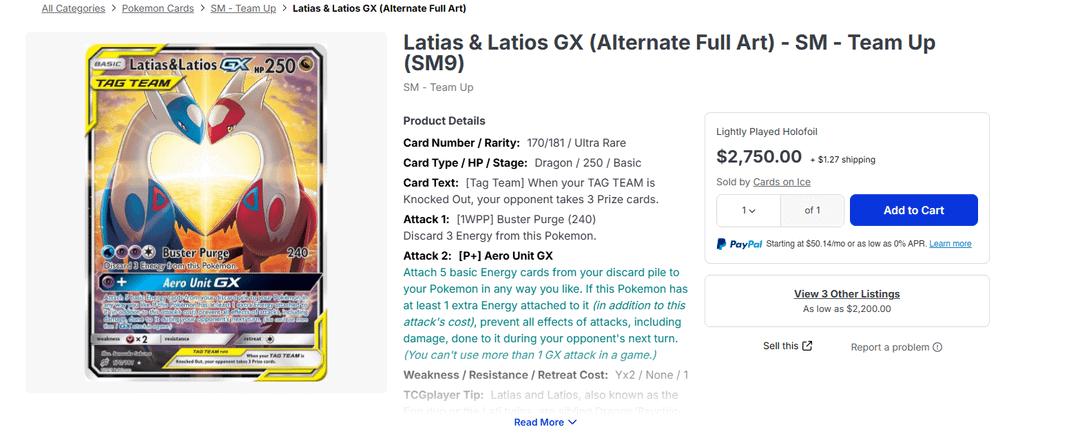Click the Latias & Latios card image
The width and height of the screenshot is (1080, 438).
click(206, 212)
